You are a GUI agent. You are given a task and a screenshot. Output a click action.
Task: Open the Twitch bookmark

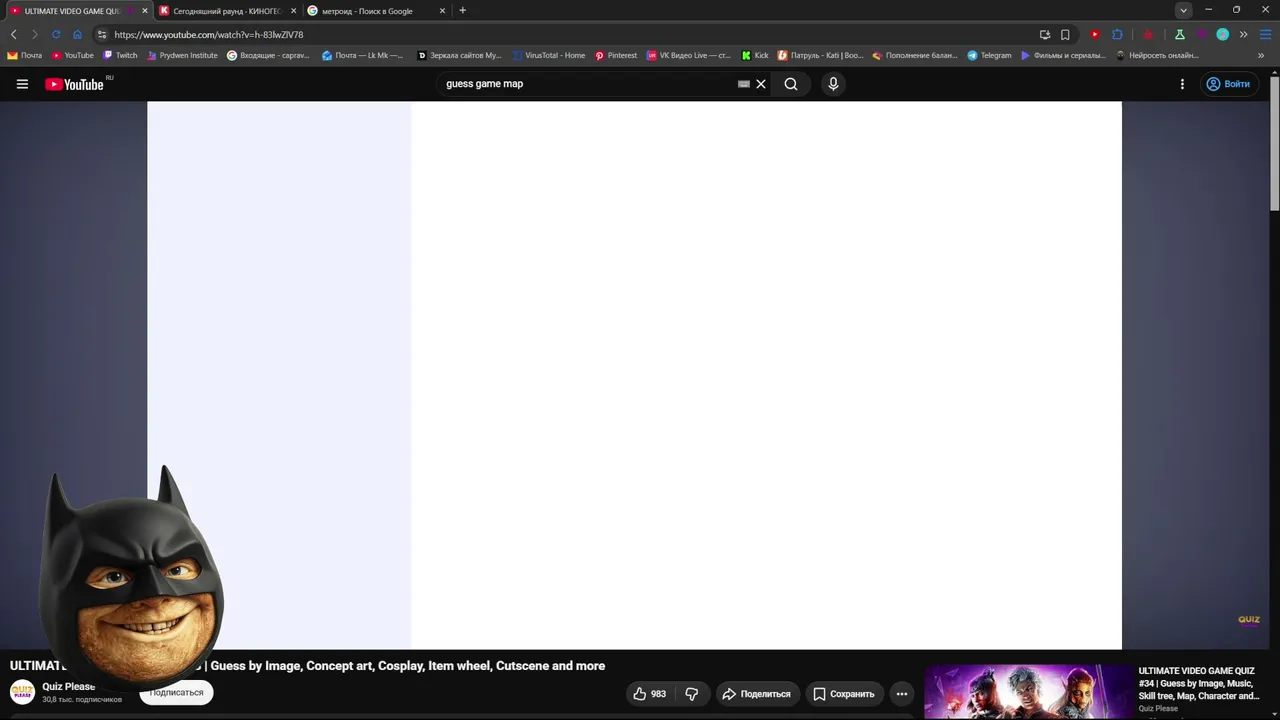(x=120, y=56)
